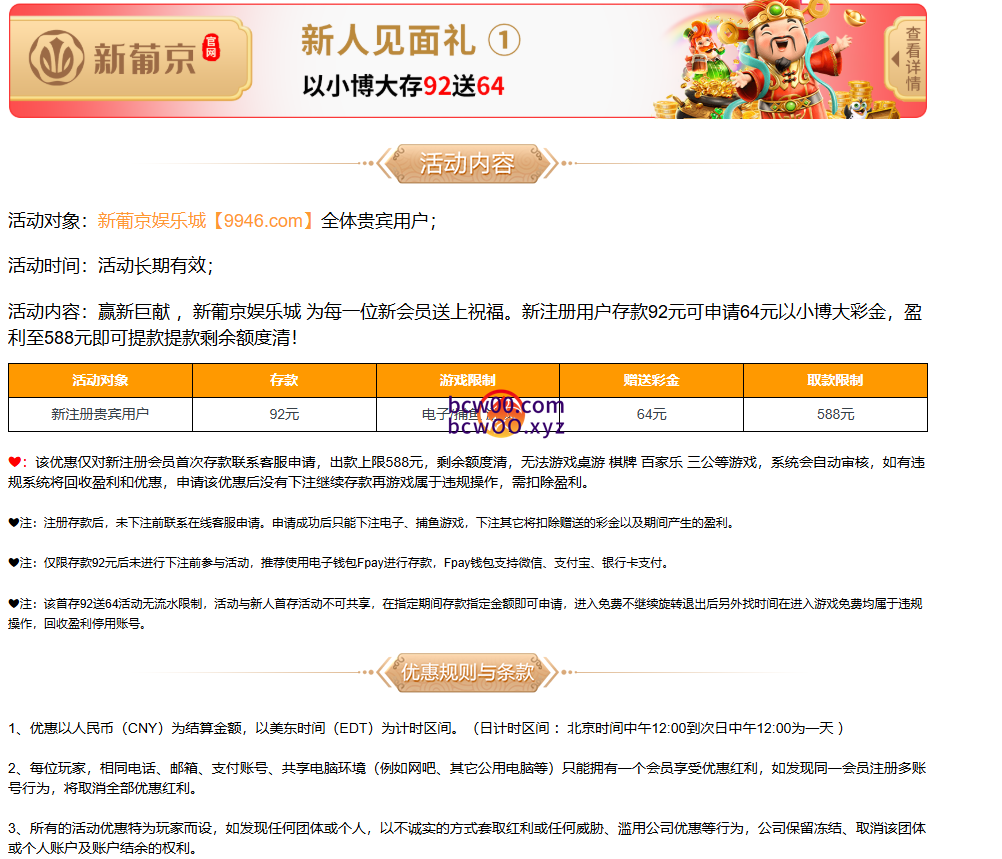Viewport: 1002px width, 859px height.
Task: Select the 活动内容 section header
Action: pyautogui.click(x=467, y=164)
